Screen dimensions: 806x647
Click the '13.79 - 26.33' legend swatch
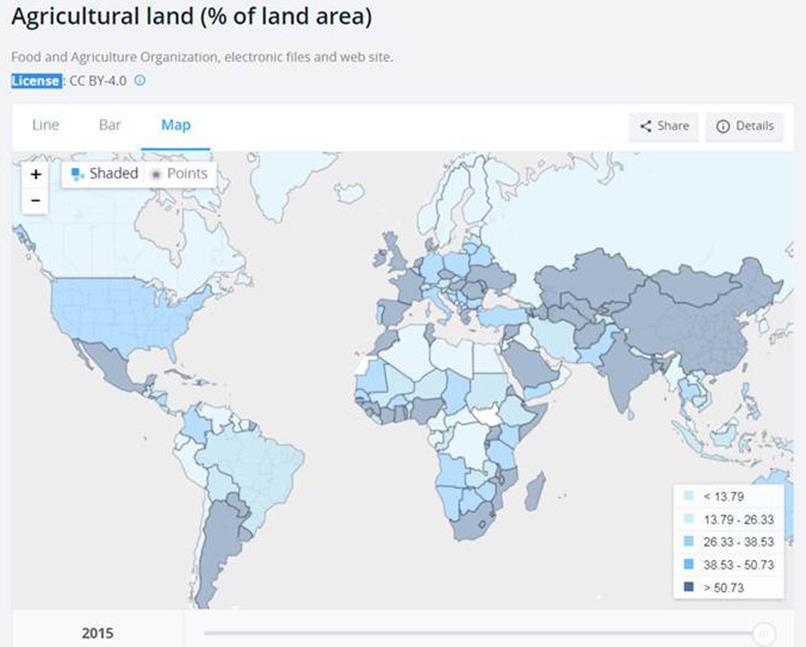(x=688, y=519)
